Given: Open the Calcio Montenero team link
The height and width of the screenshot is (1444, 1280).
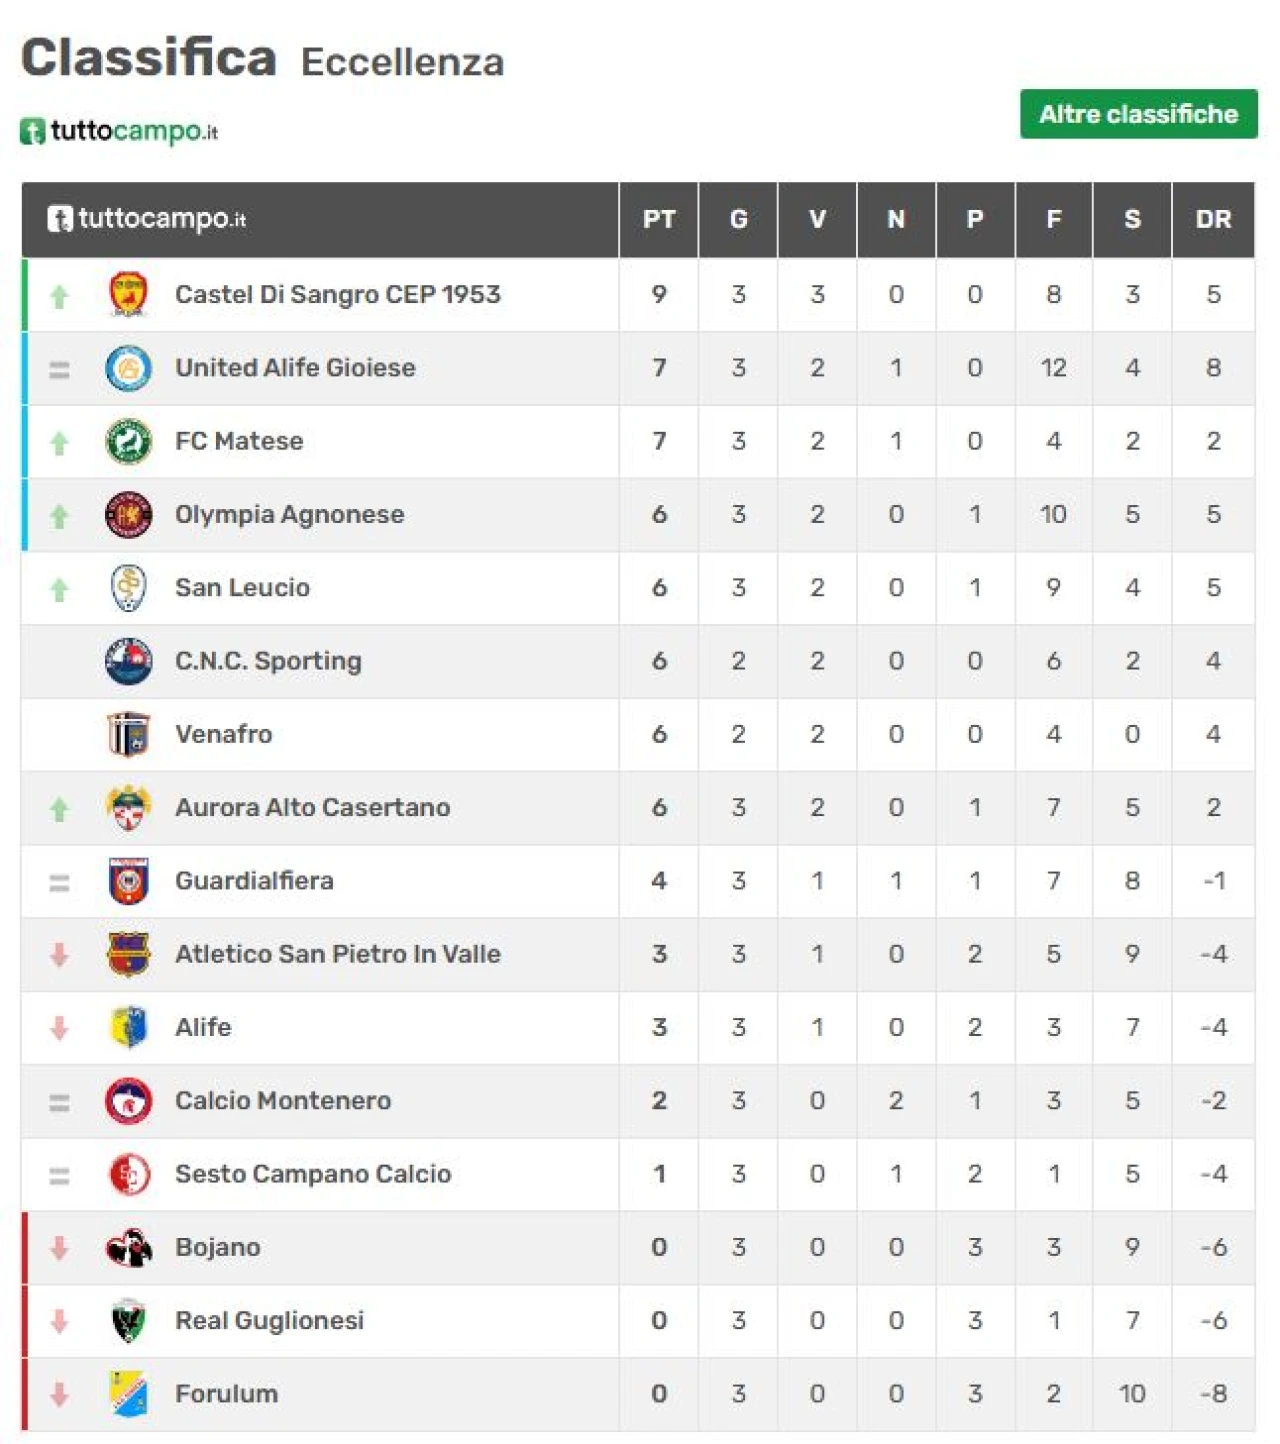Looking at the screenshot, I should (283, 1100).
